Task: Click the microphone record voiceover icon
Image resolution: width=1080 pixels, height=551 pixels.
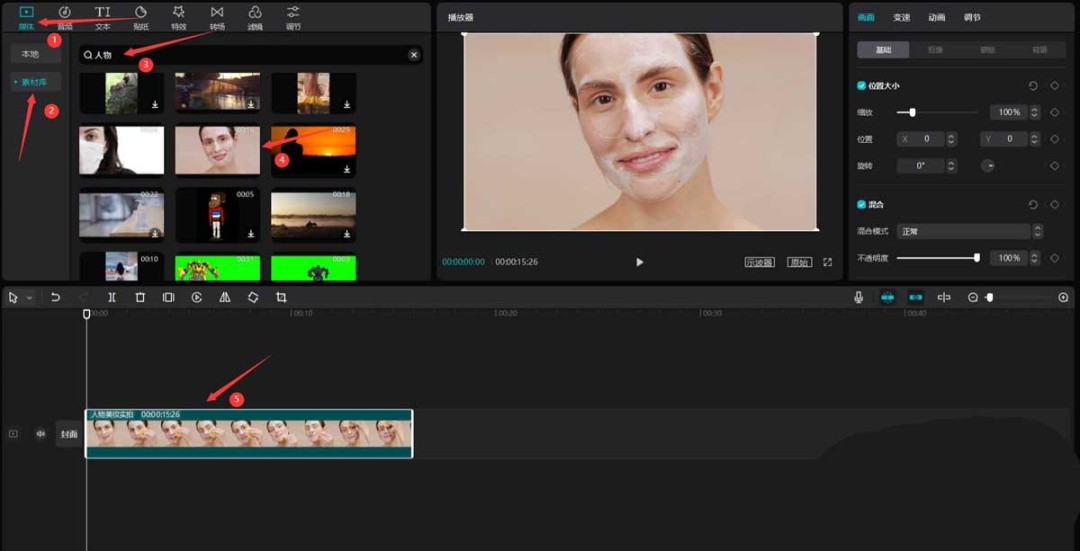Action: coord(858,298)
